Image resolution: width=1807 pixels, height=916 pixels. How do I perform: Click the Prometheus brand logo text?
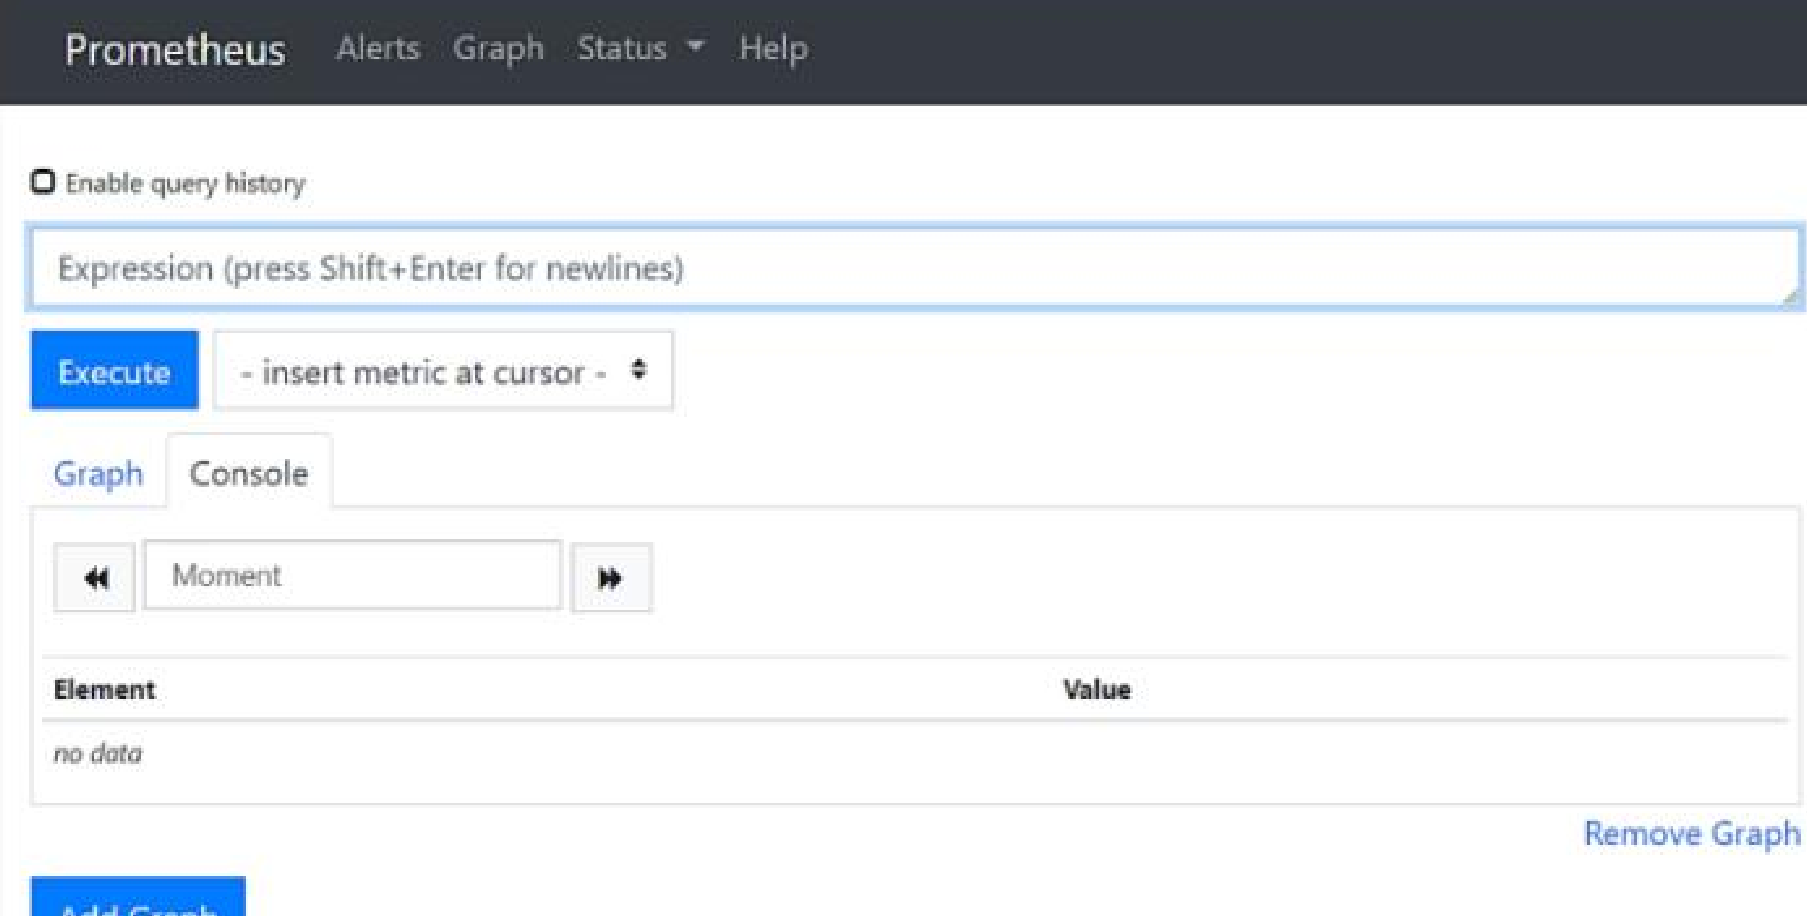175,49
